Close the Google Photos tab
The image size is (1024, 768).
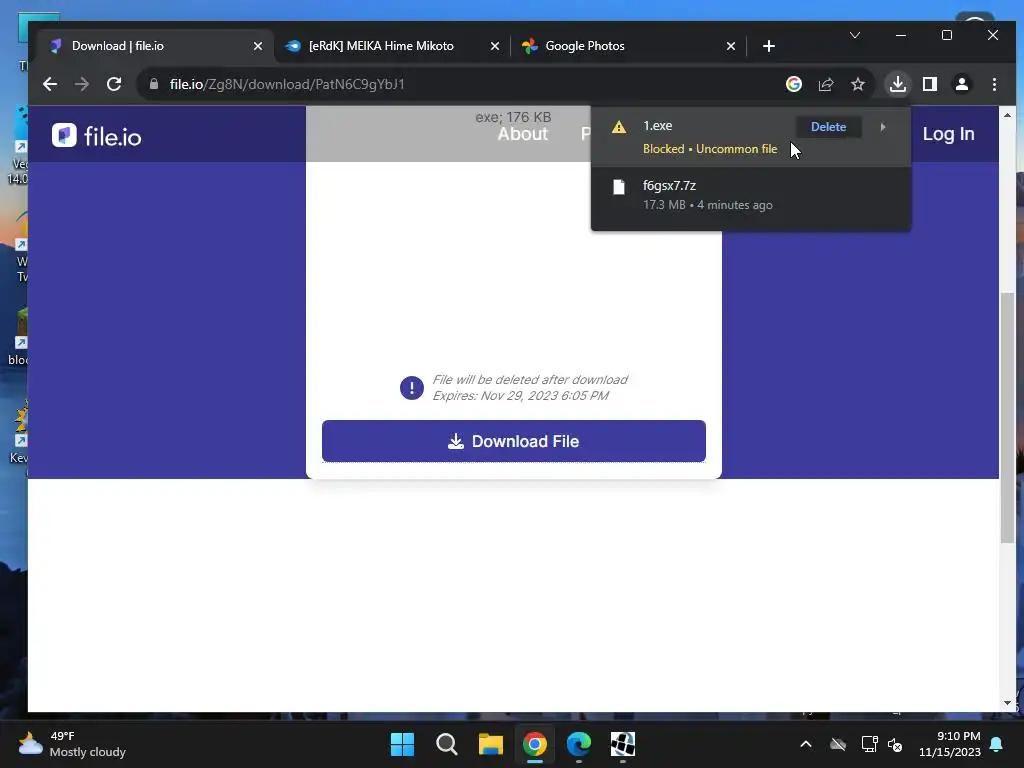[731, 46]
